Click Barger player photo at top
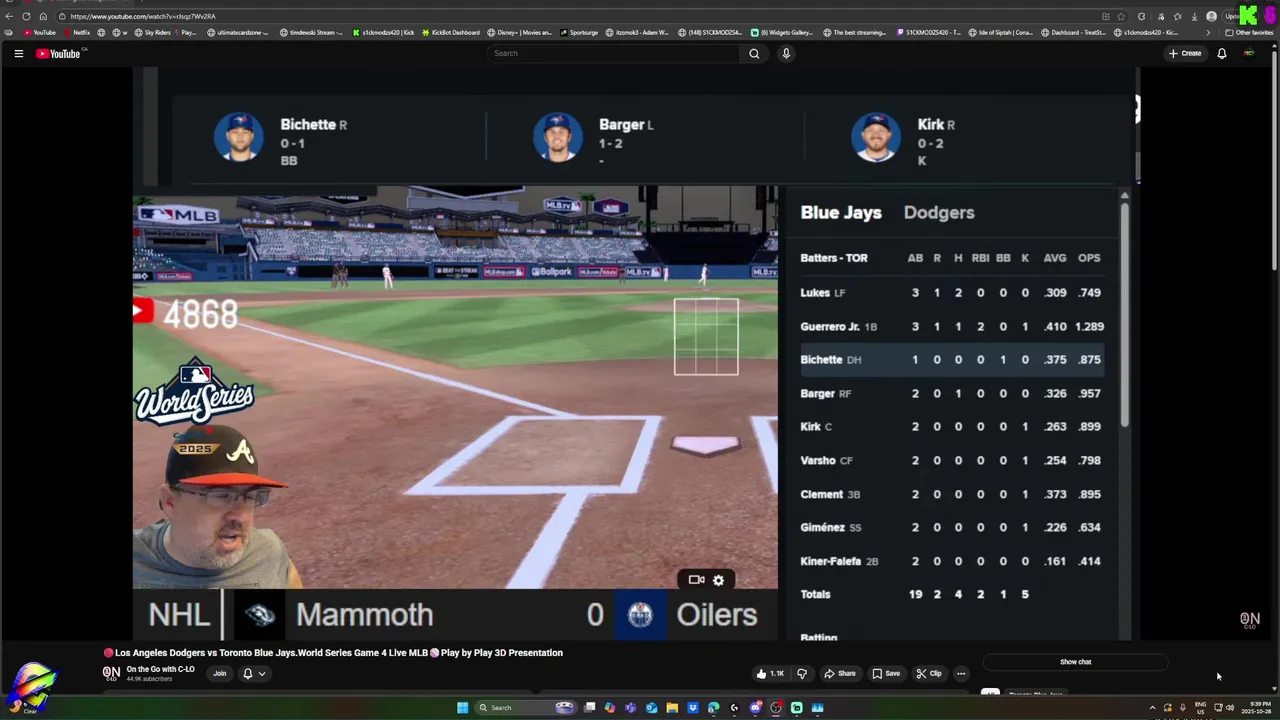This screenshot has width=1280, height=720. 557,137
